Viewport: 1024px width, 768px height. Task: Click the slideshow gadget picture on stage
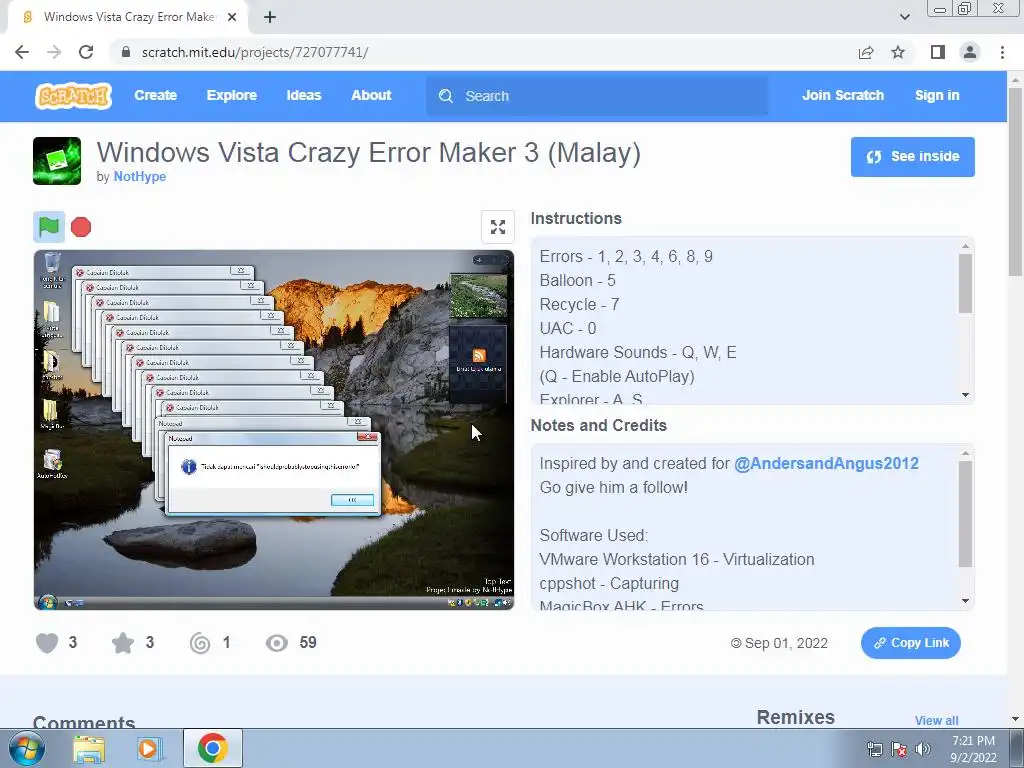pyautogui.click(x=479, y=296)
